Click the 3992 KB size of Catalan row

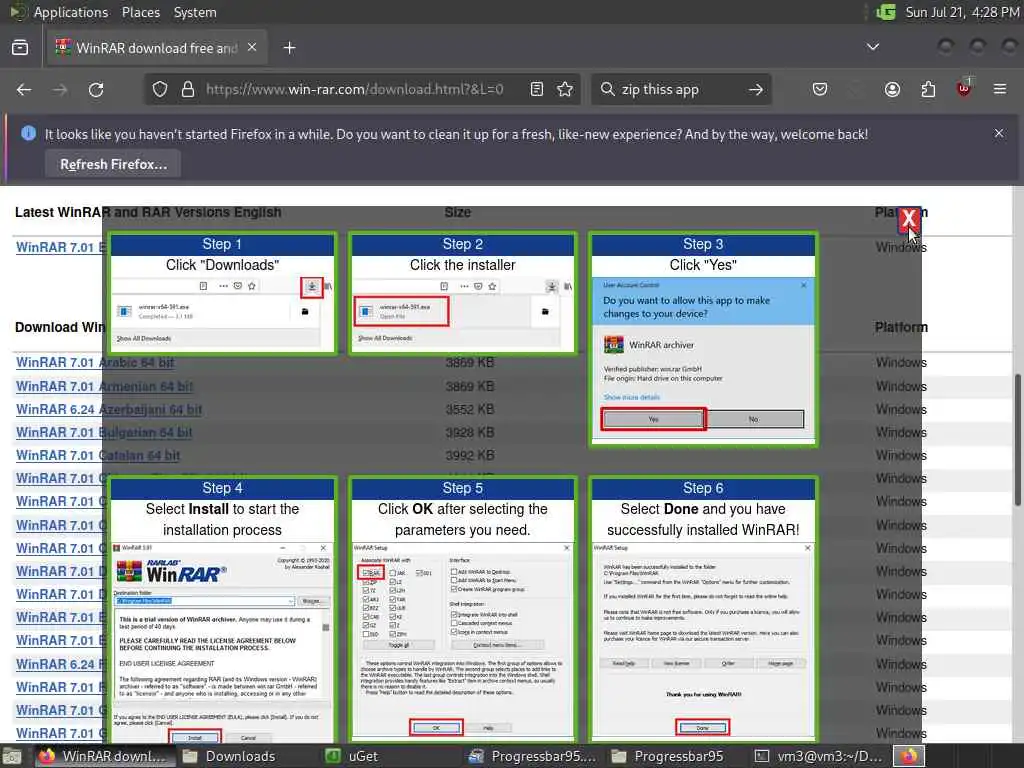[x=470, y=455]
